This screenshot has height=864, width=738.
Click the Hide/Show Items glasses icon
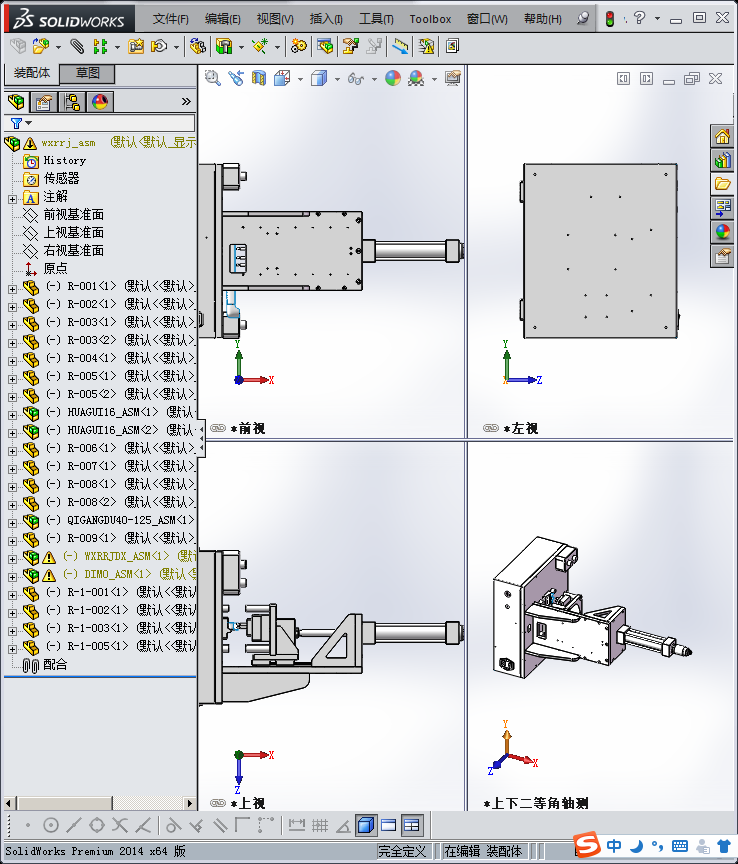[x=356, y=79]
